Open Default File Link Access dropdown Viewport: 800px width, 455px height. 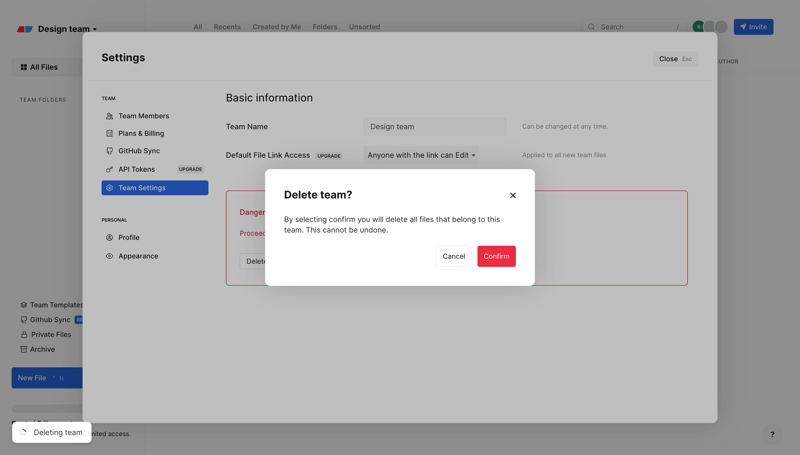point(421,155)
